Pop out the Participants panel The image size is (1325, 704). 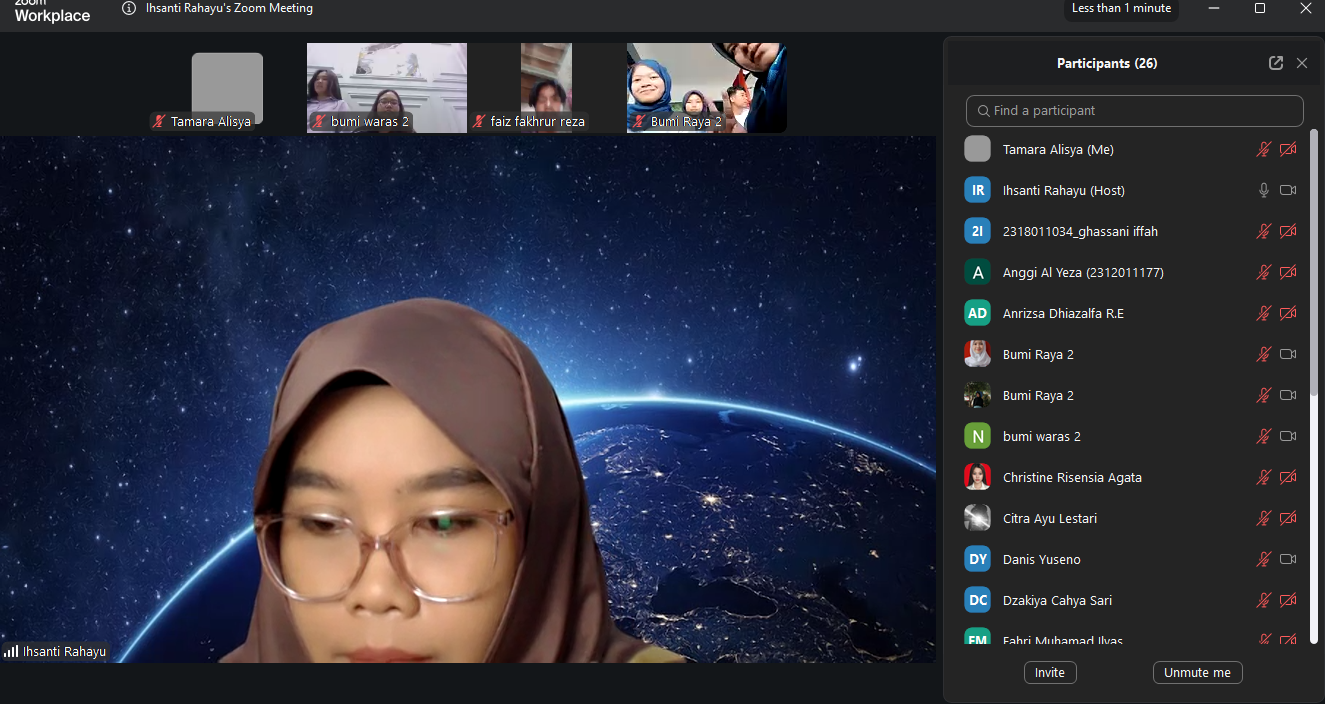1276,63
